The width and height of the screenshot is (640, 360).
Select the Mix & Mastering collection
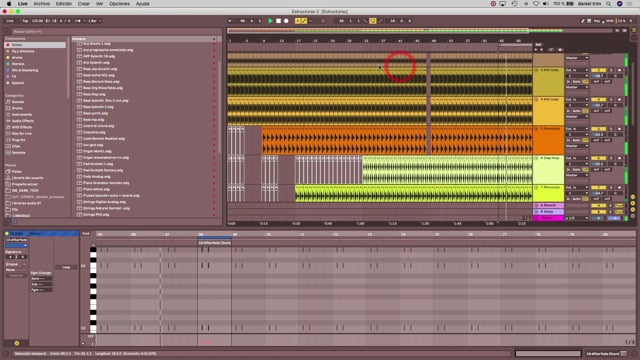click(24, 70)
